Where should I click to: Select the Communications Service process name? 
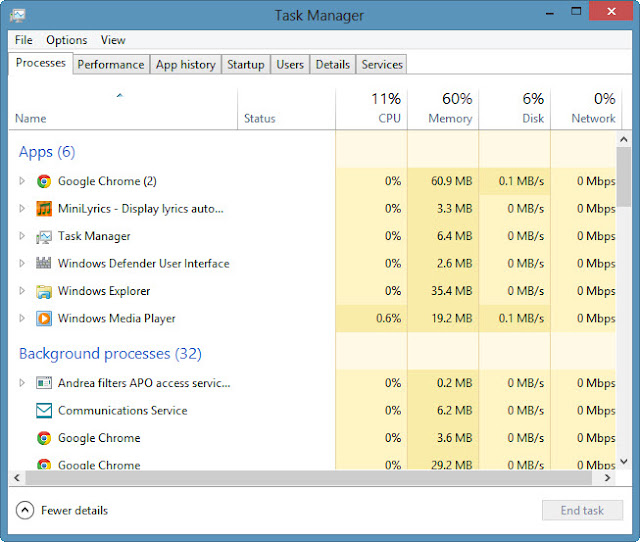123,411
